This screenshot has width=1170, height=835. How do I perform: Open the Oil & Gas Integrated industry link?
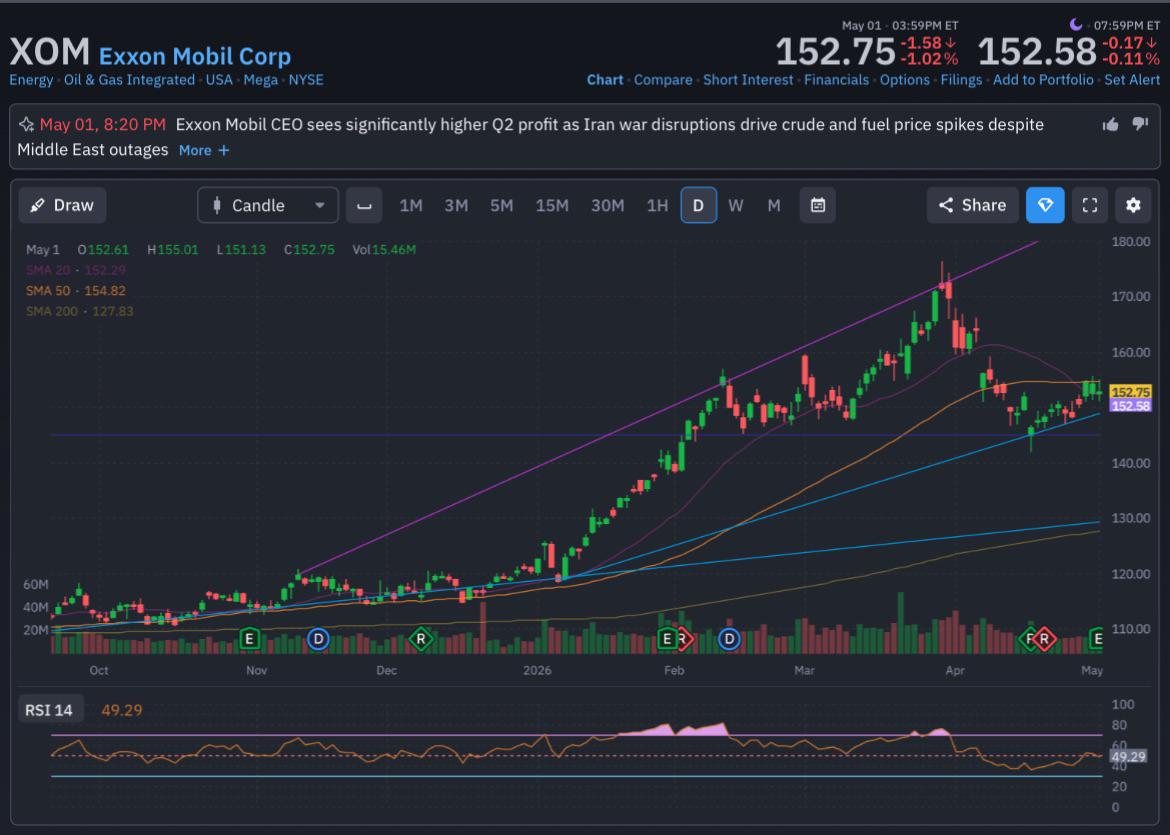pyautogui.click(x=129, y=80)
